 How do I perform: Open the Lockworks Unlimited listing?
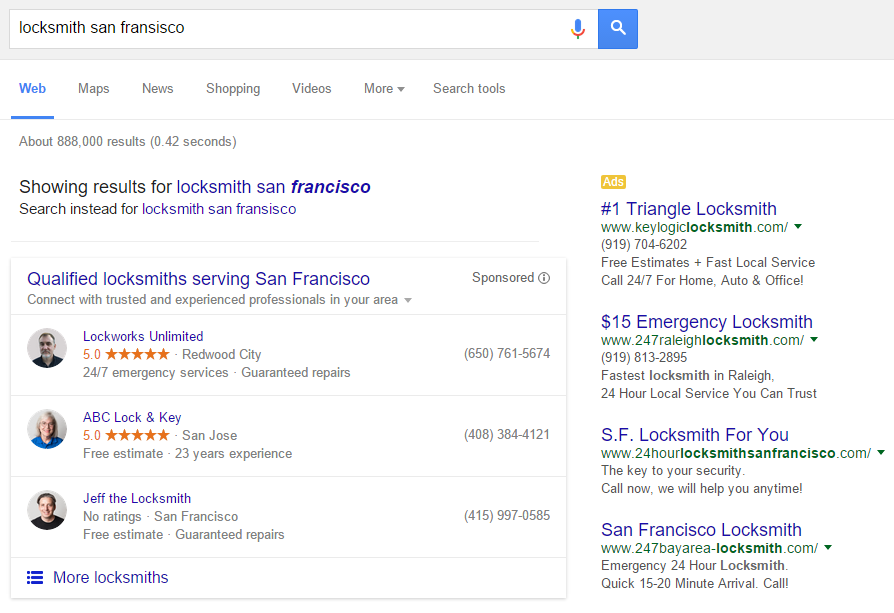pos(143,336)
